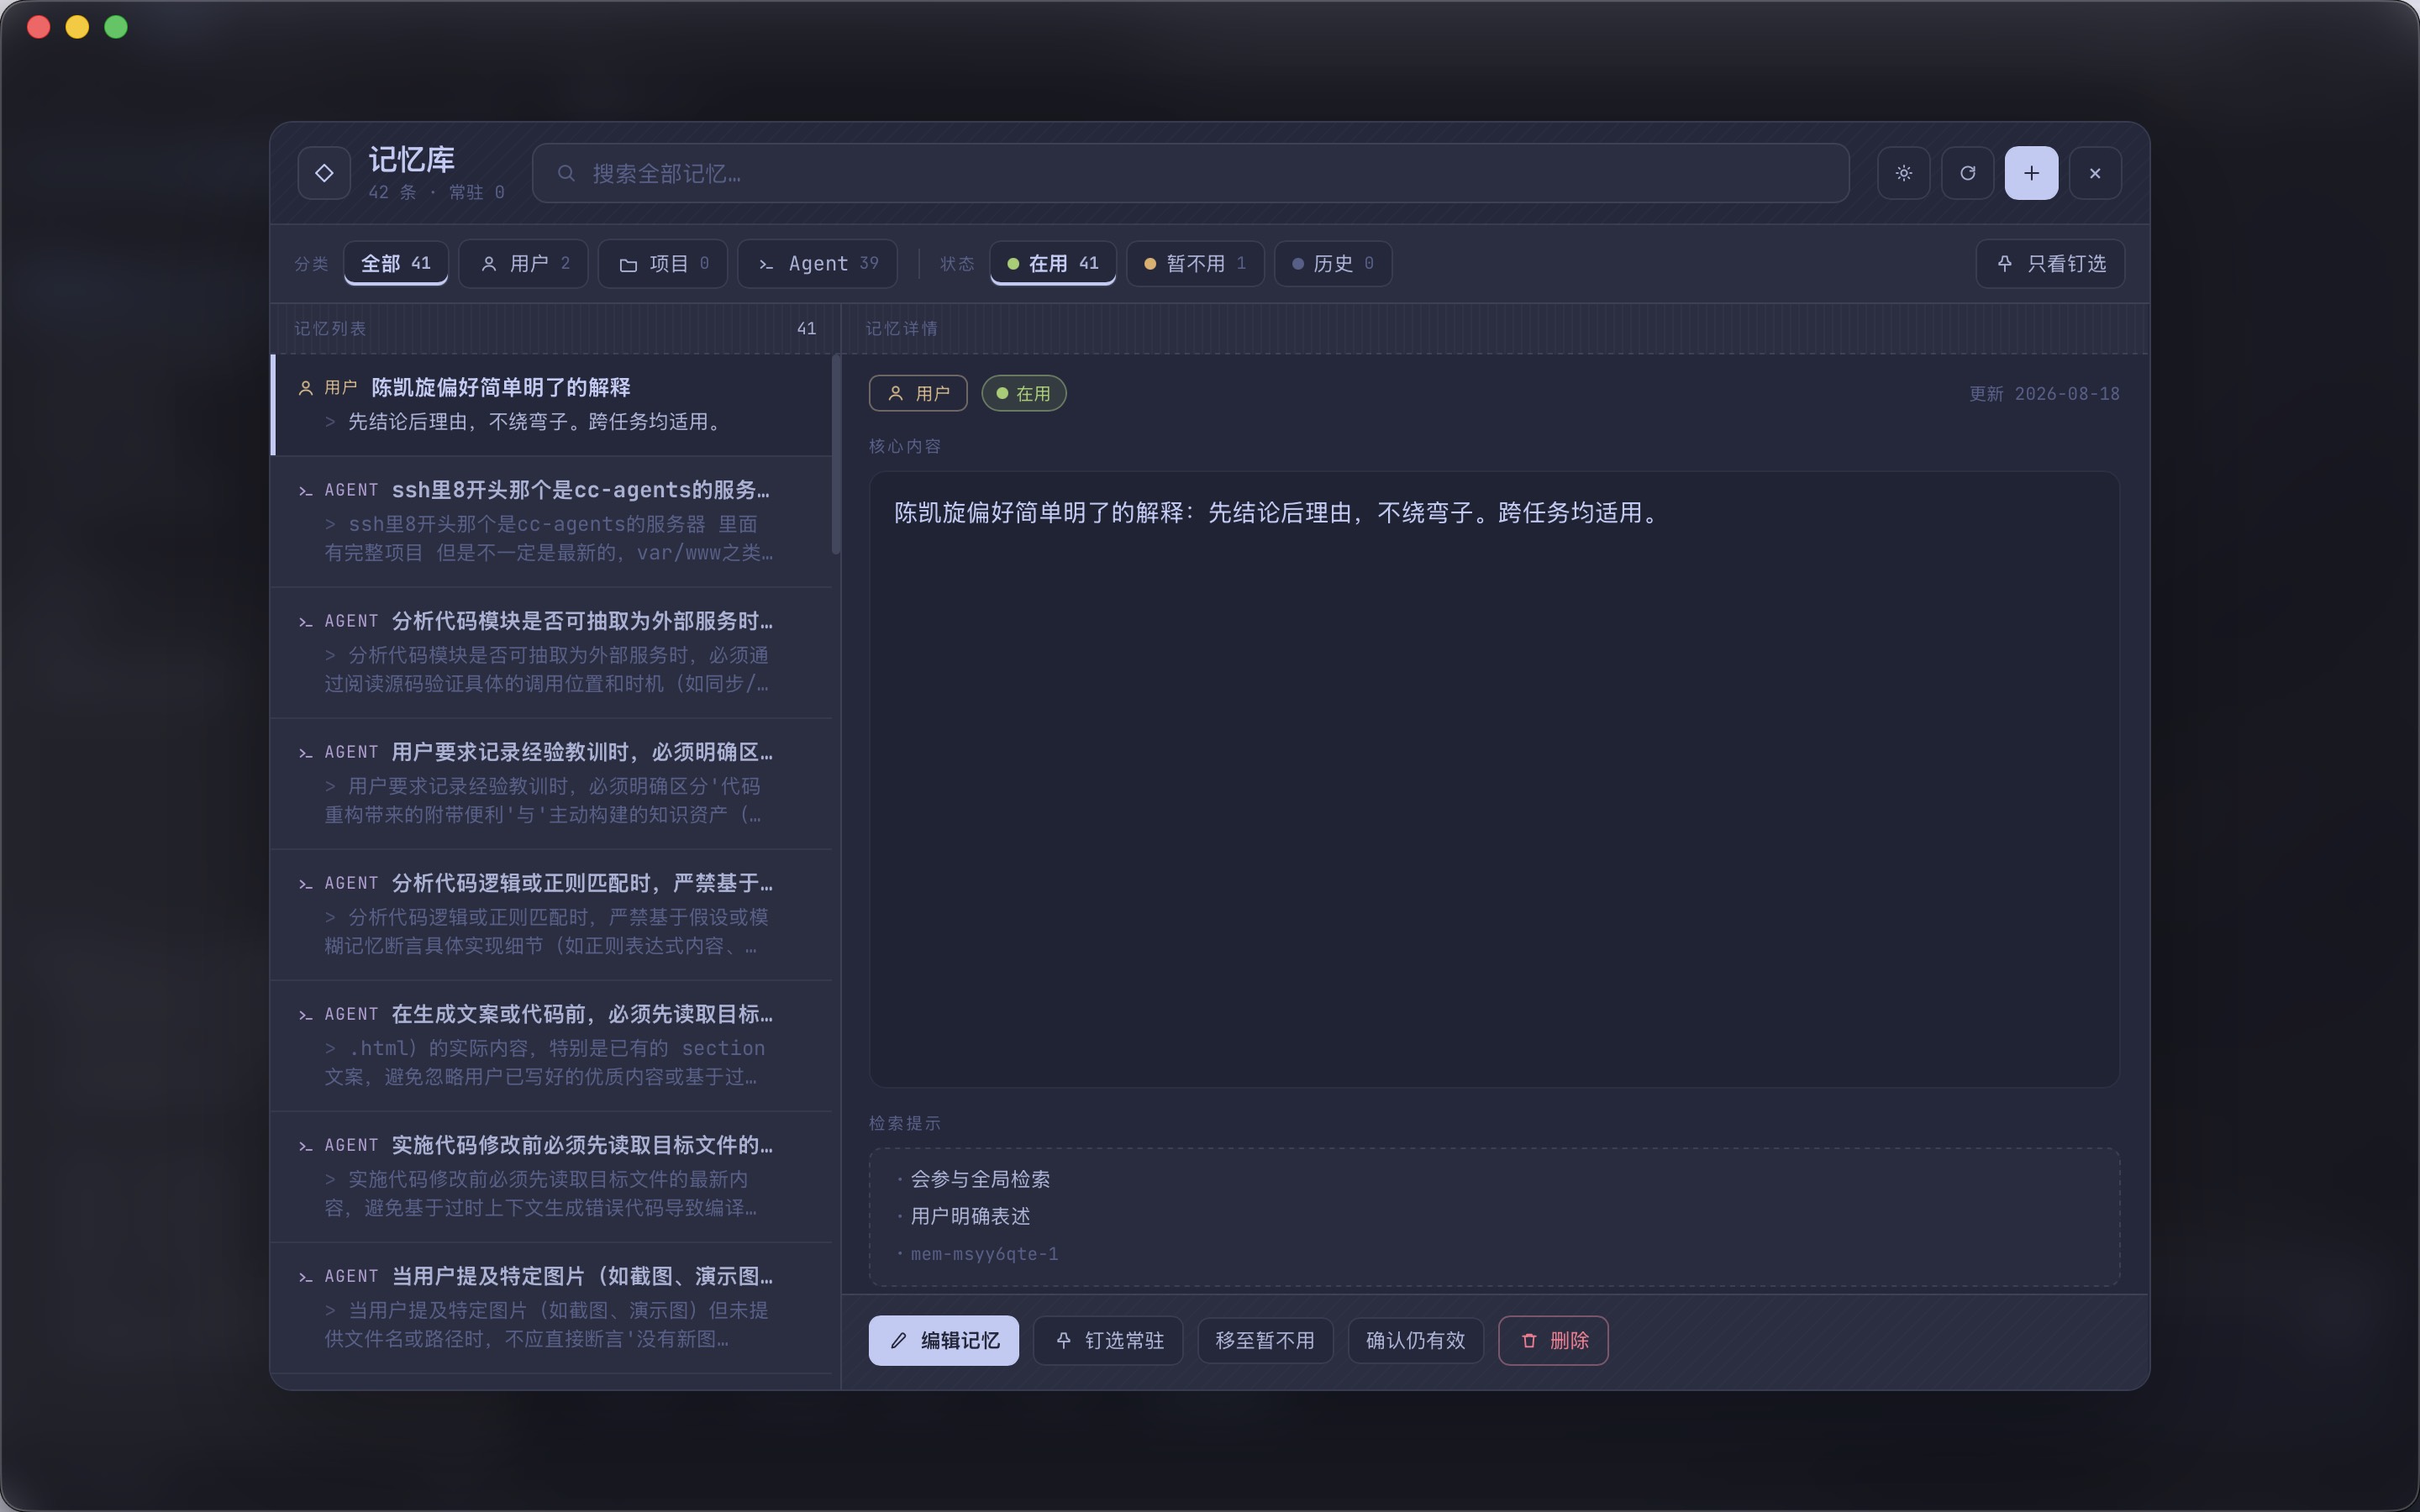Open memory 陈凯旋偏好简单明了的解释
2420x1512 pixels.
[552, 404]
